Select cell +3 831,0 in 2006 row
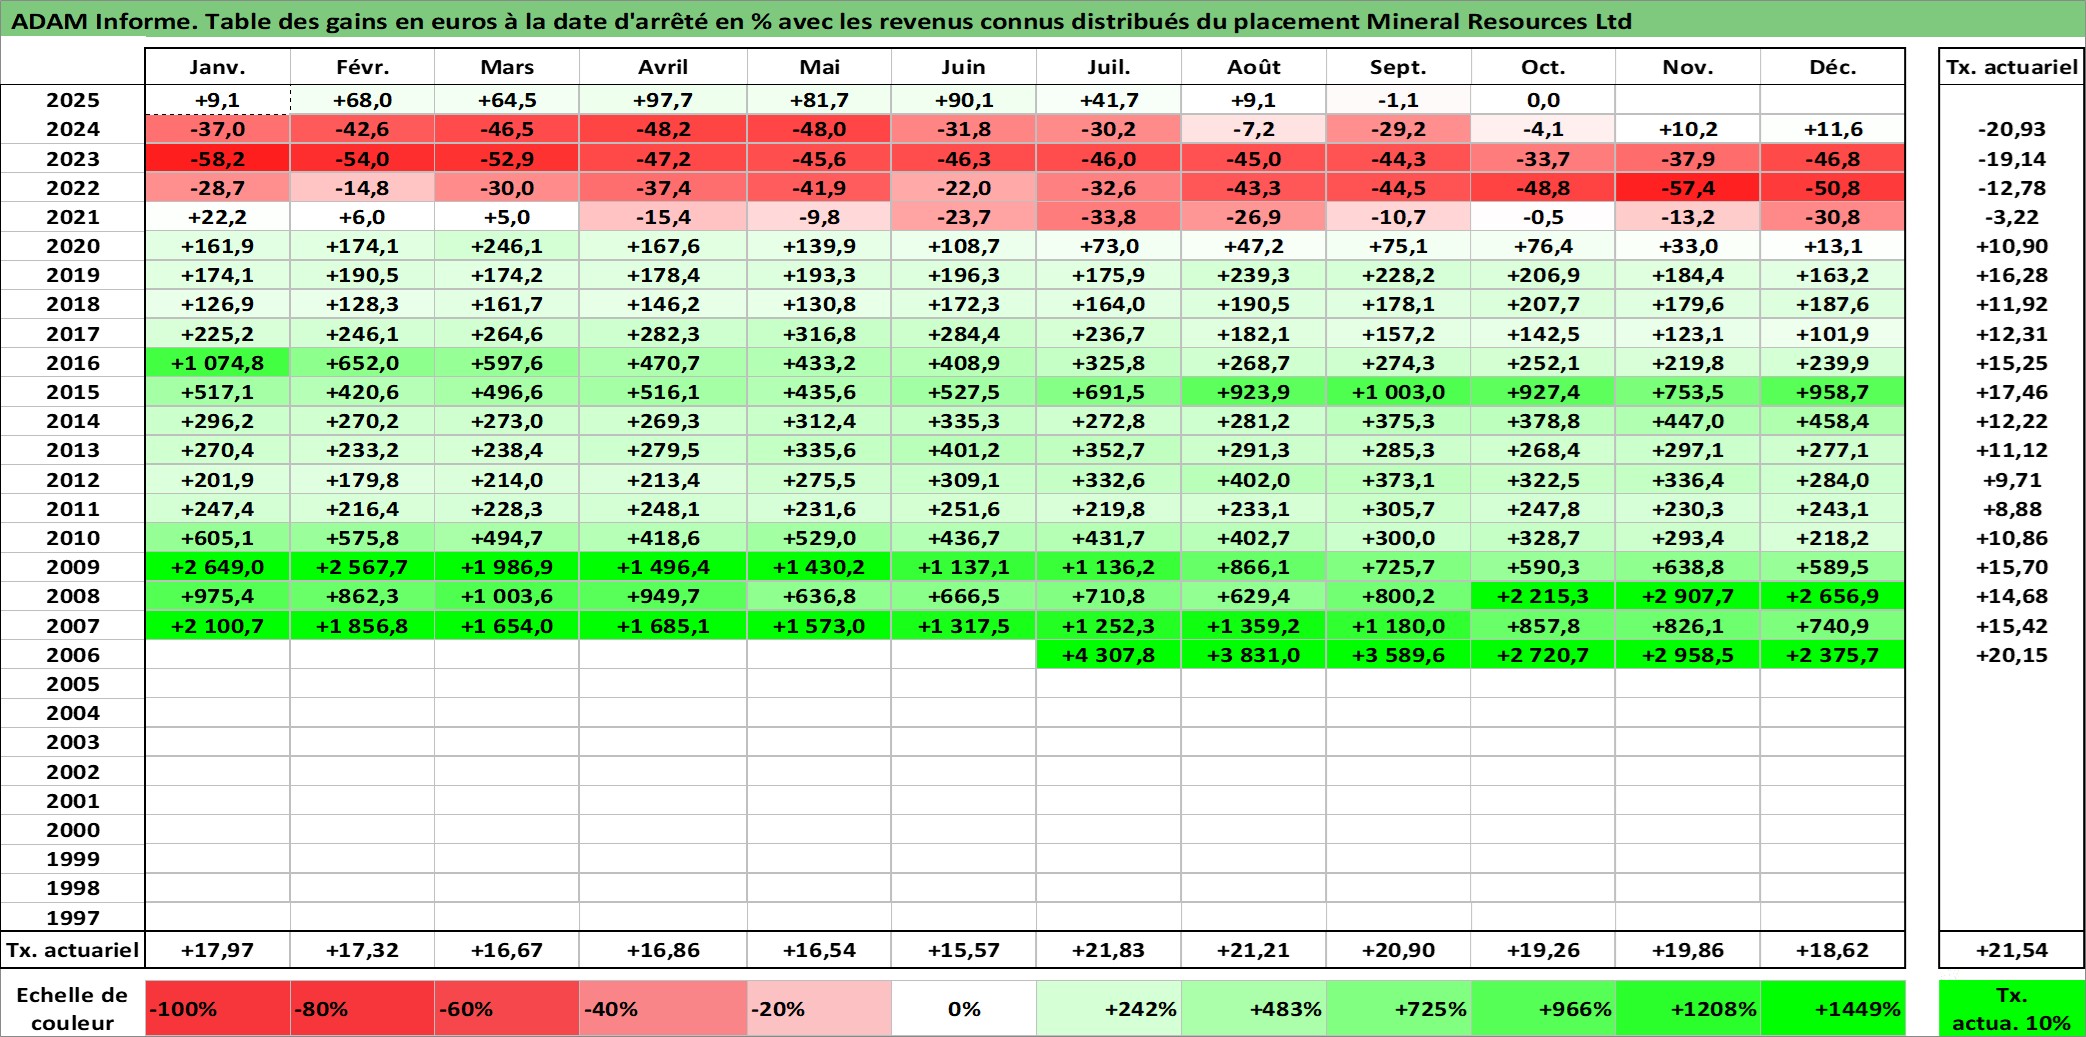This screenshot has height=1037, width=2086. coord(1253,655)
